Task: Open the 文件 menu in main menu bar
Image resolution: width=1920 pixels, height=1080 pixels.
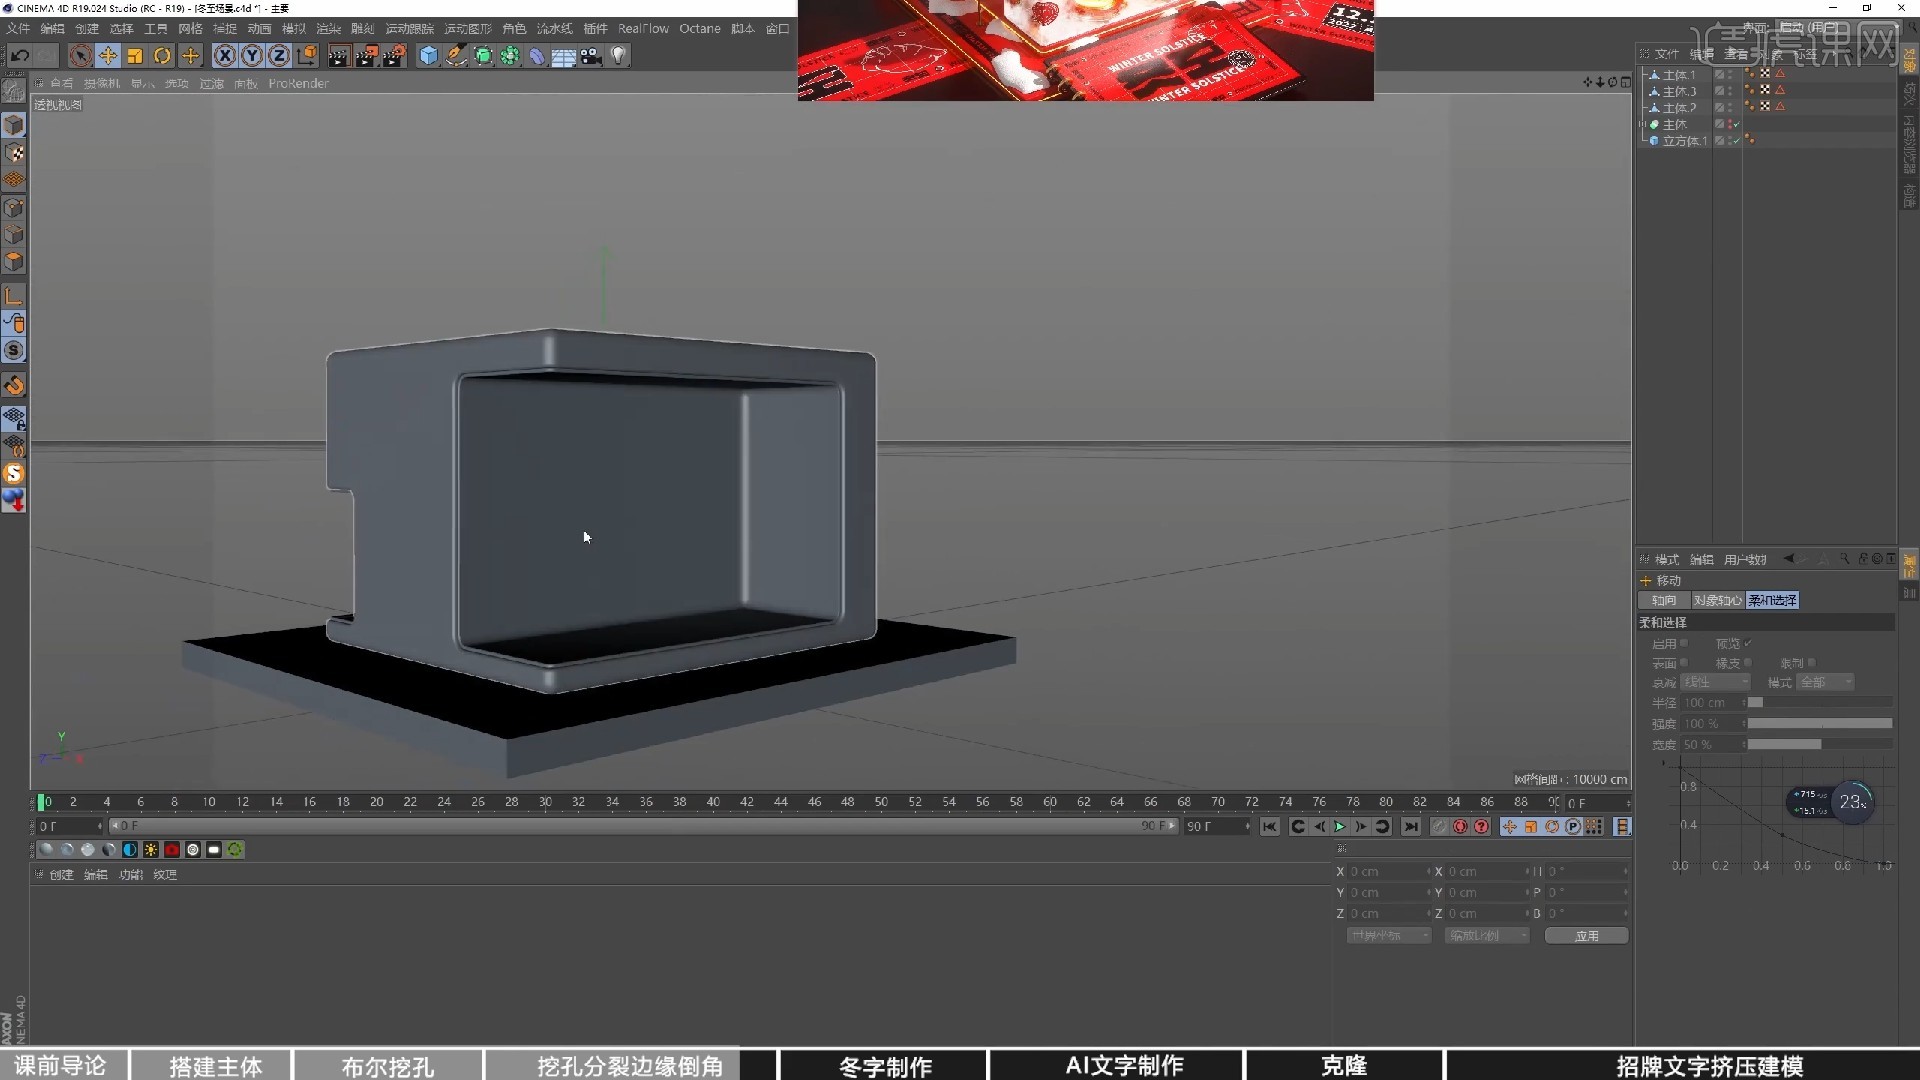Action: pyautogui.click(x=18, y=29)
